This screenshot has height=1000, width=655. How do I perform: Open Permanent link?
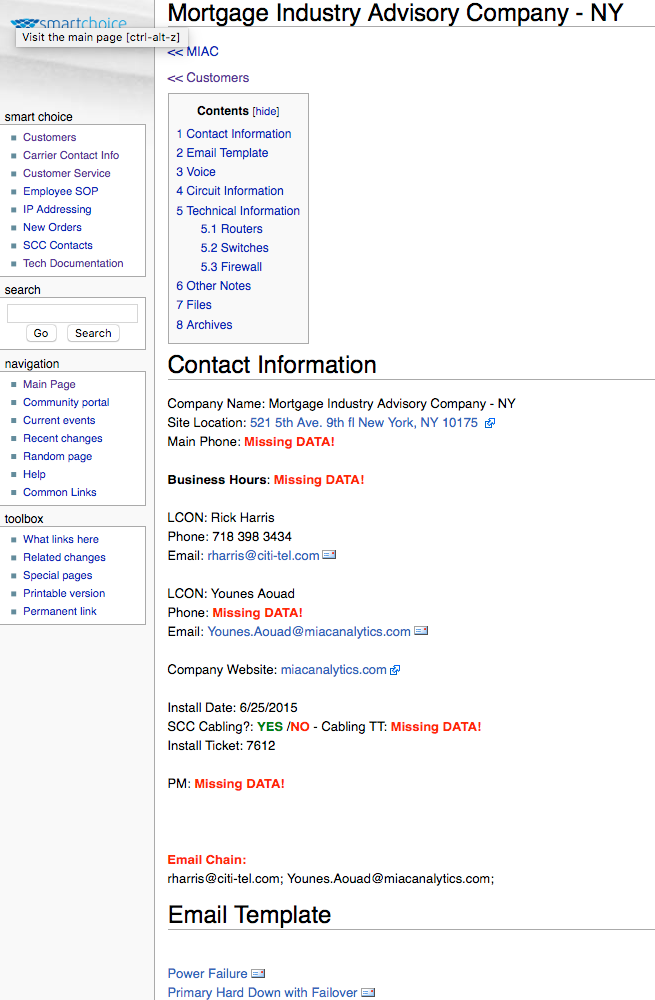click(x=60, y=611)
